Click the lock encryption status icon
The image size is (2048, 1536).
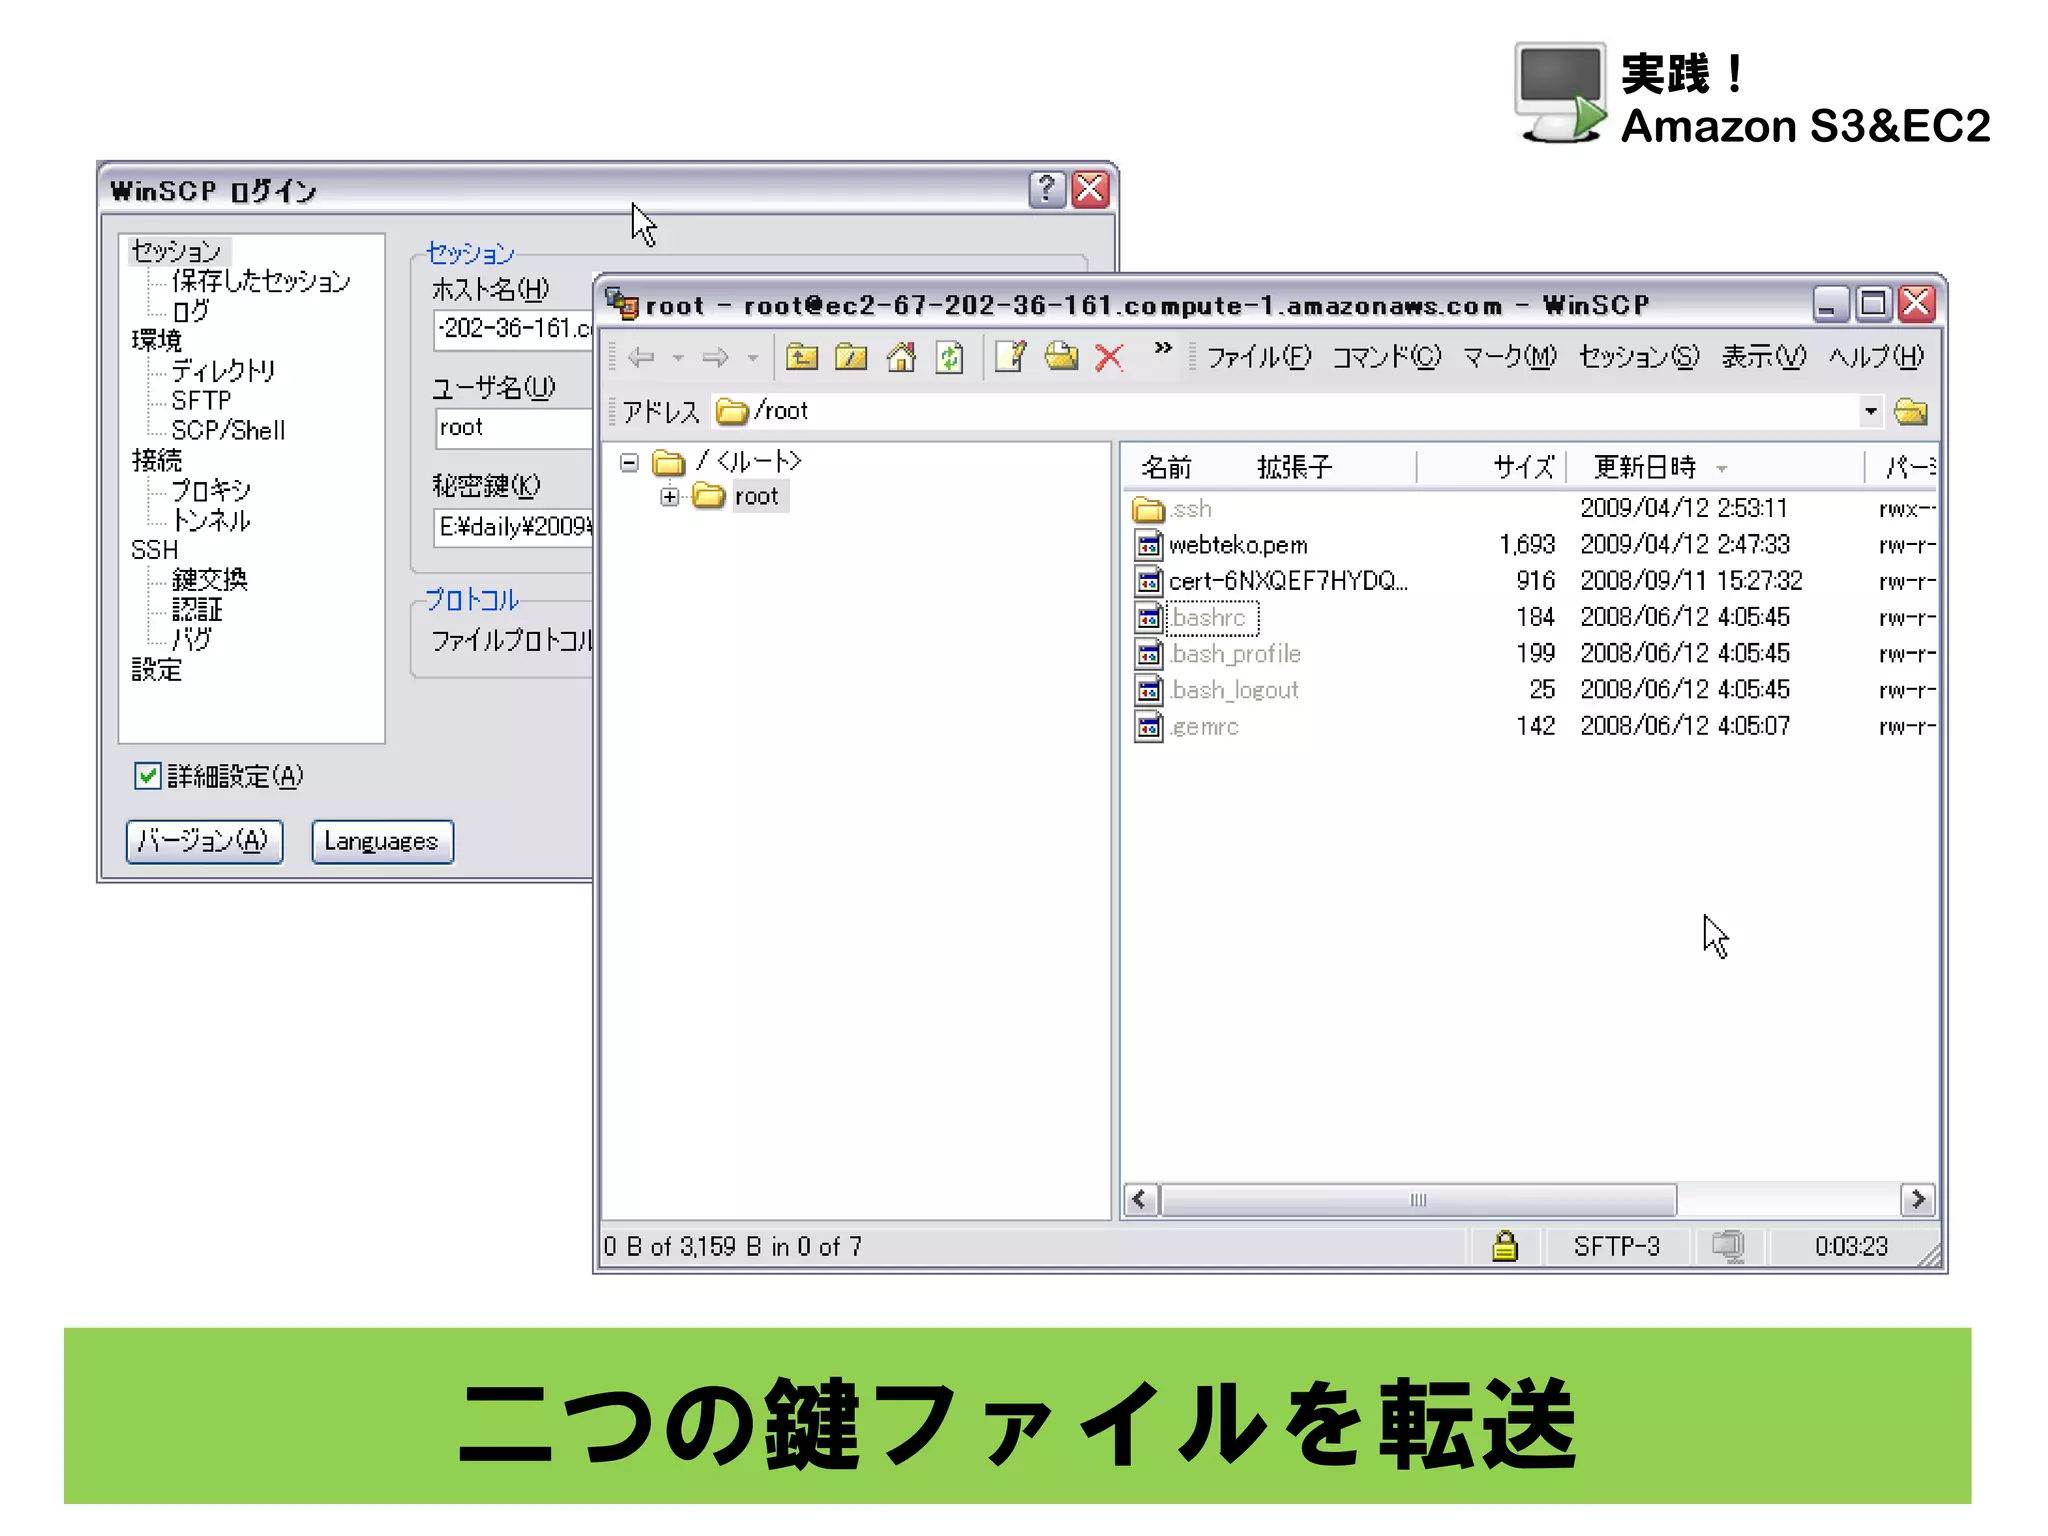(1504, 1246)
